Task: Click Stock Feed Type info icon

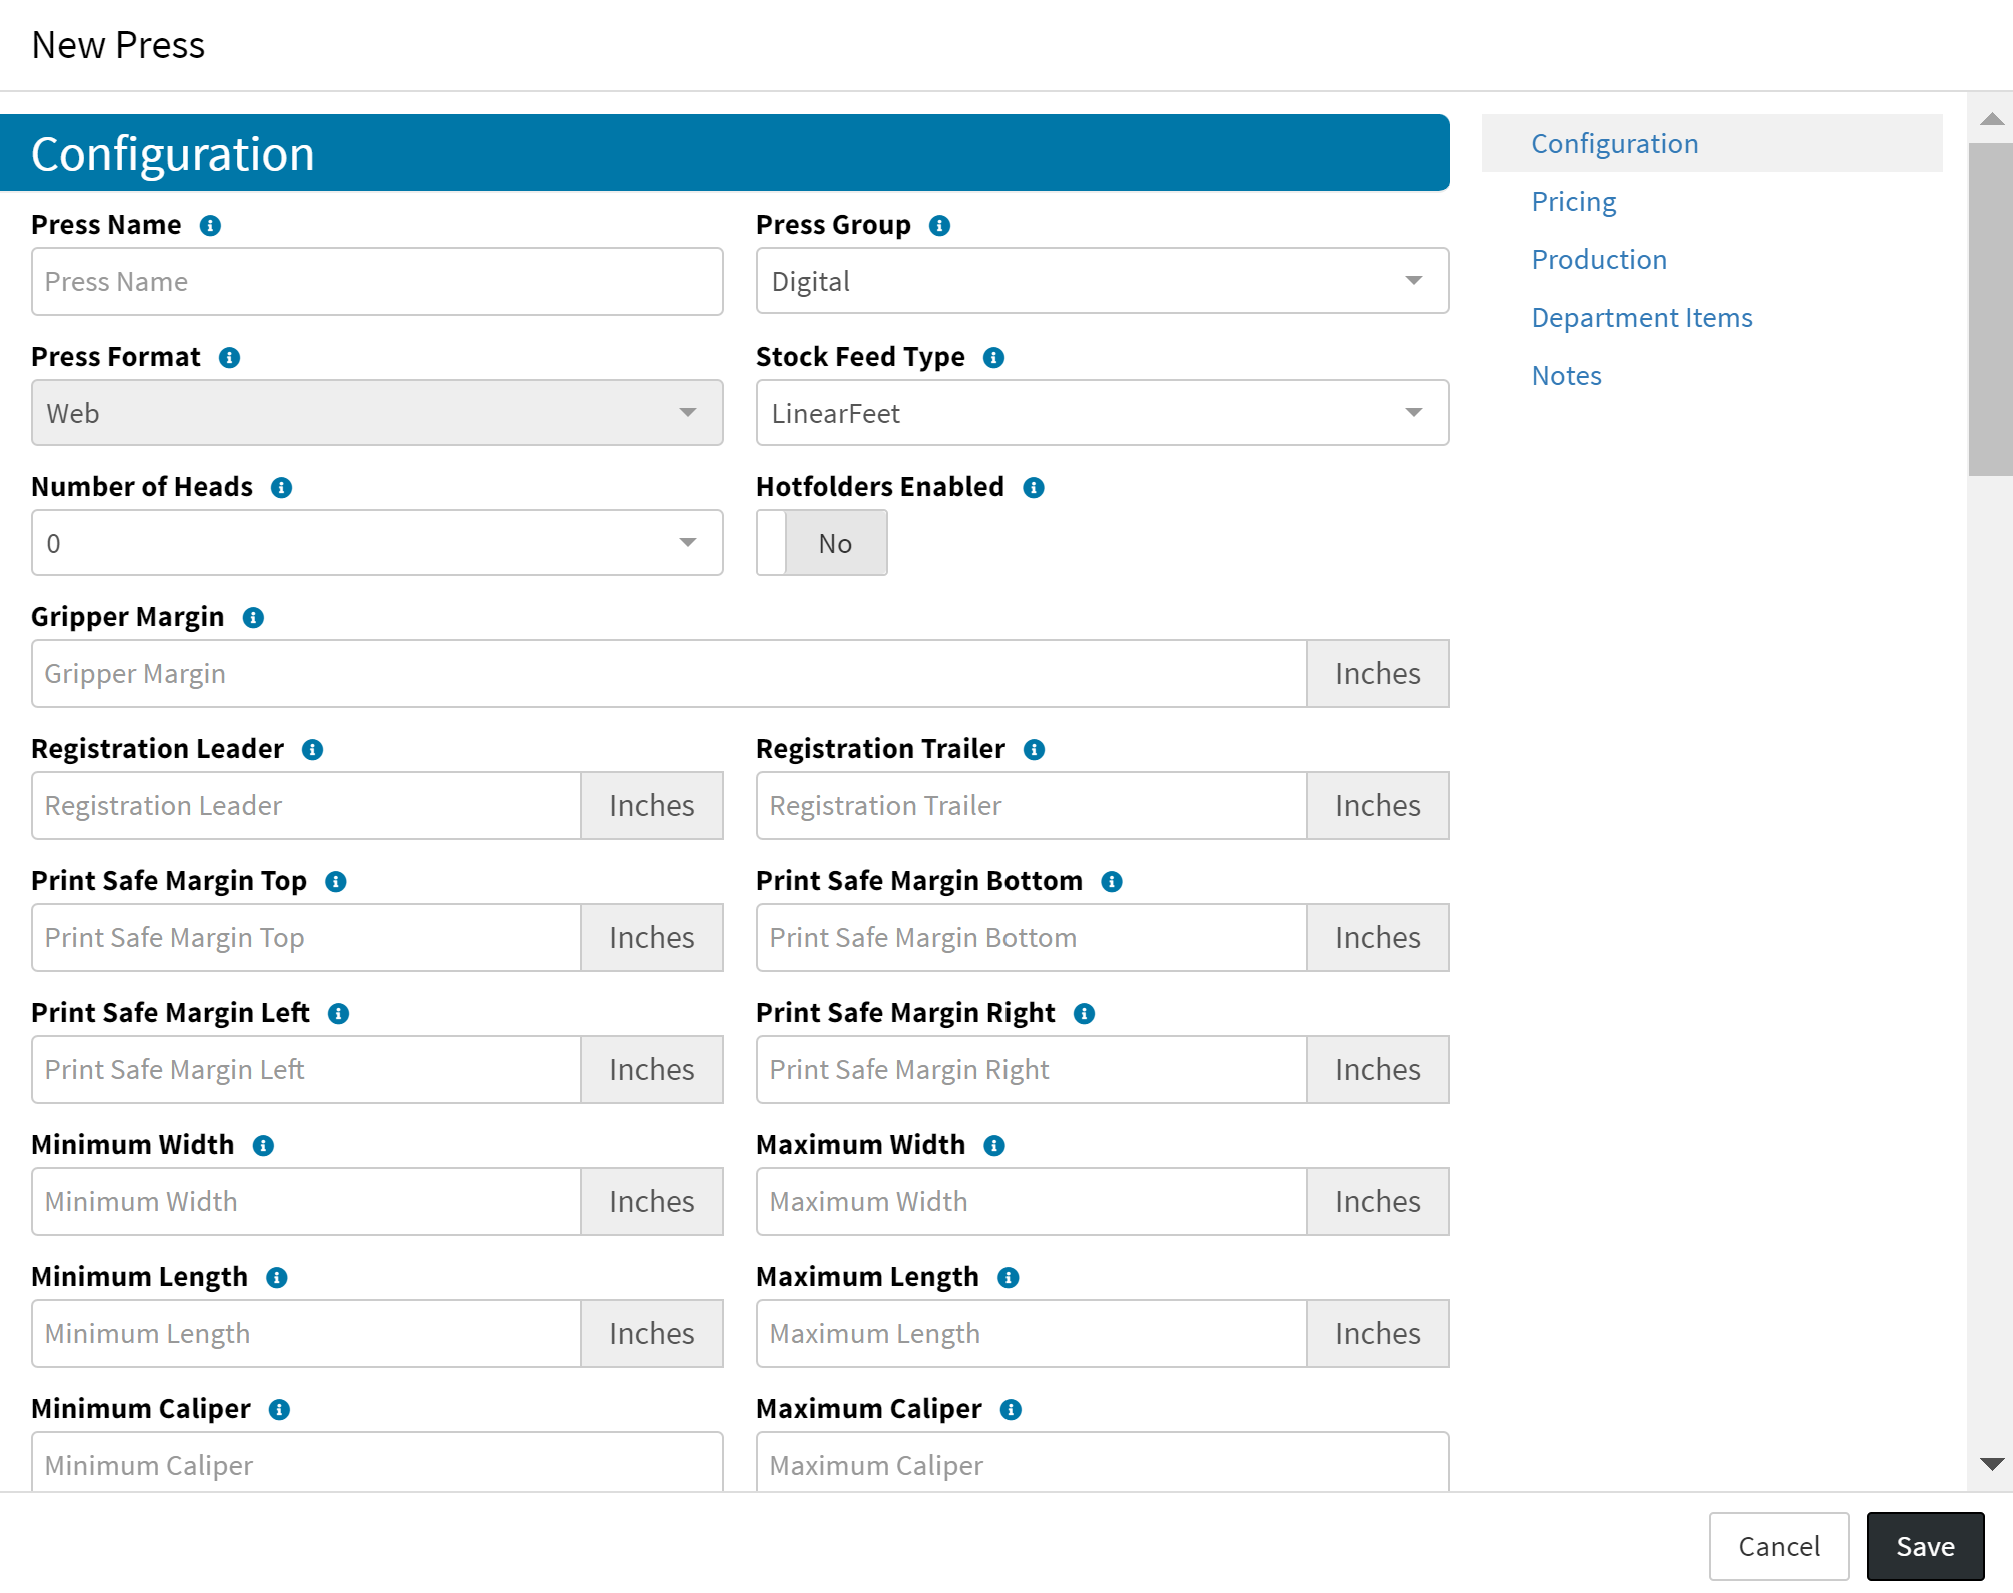Action: 993,358
